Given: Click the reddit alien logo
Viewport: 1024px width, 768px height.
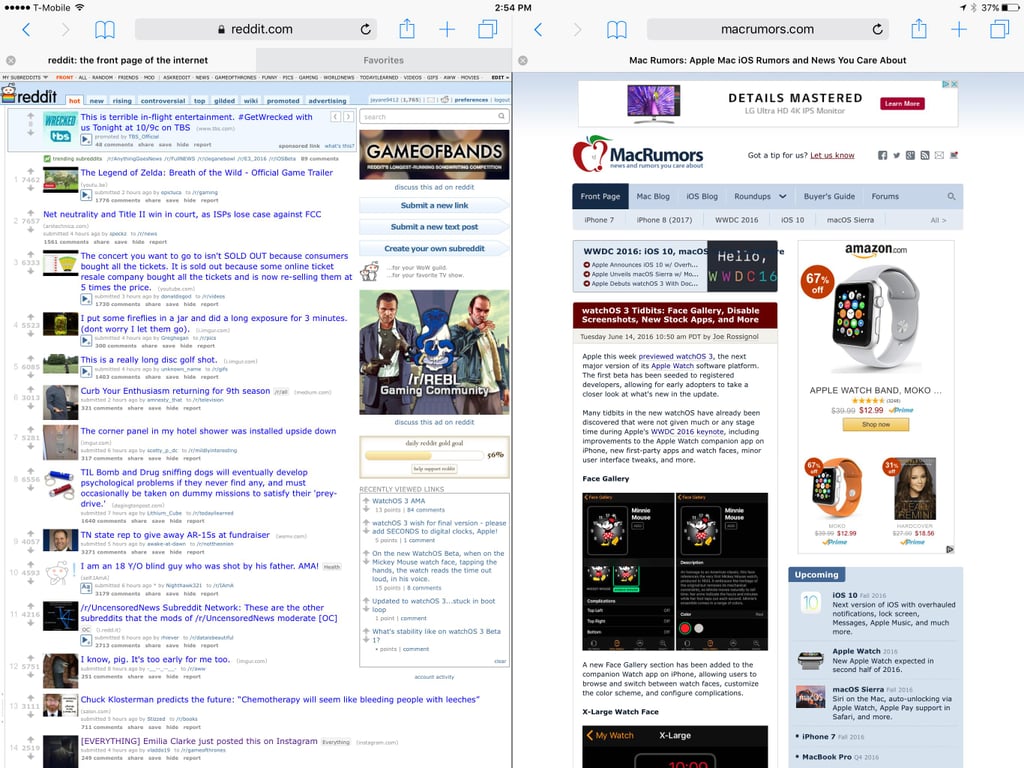Looking at the screenshot, I should 8,94.
